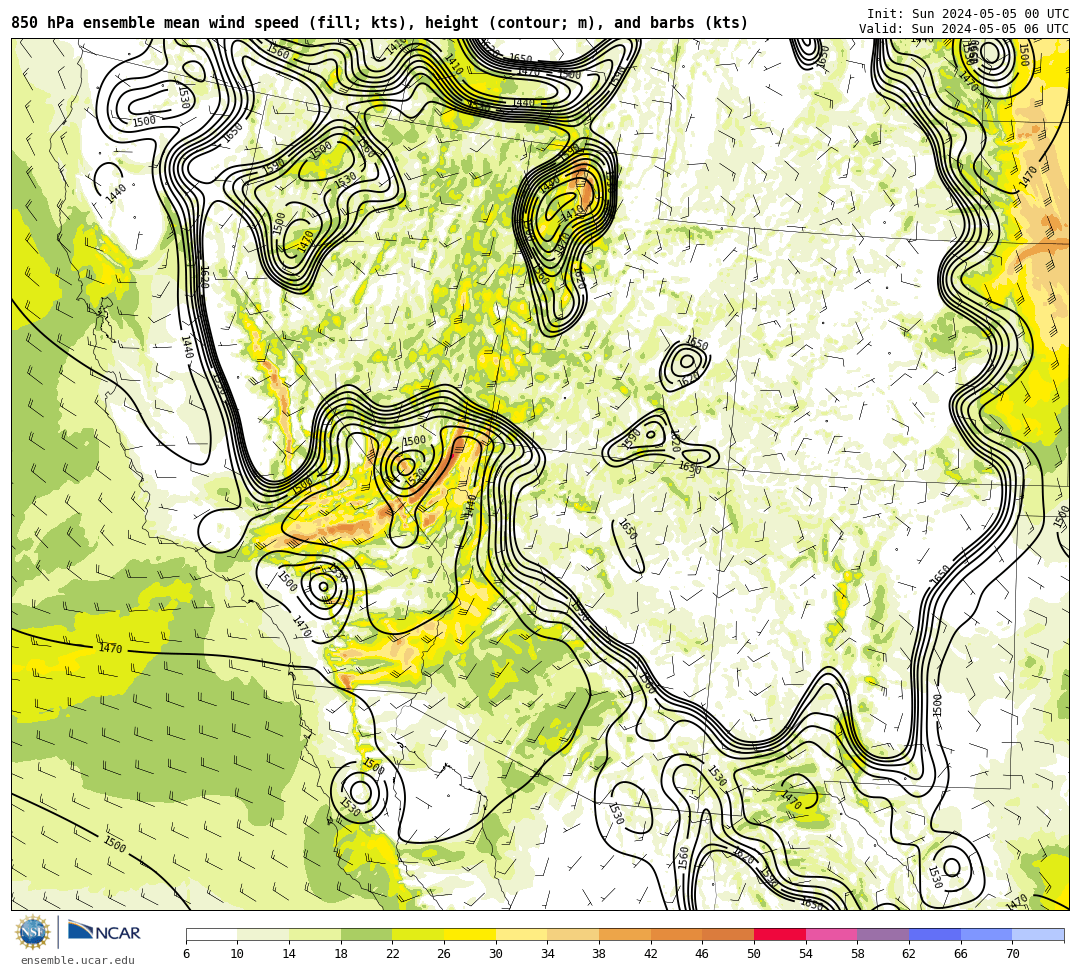Click the colorbar tick label 6
Image resolution: width=1080 pixels, height=973 pixels.
coord(186,954)
